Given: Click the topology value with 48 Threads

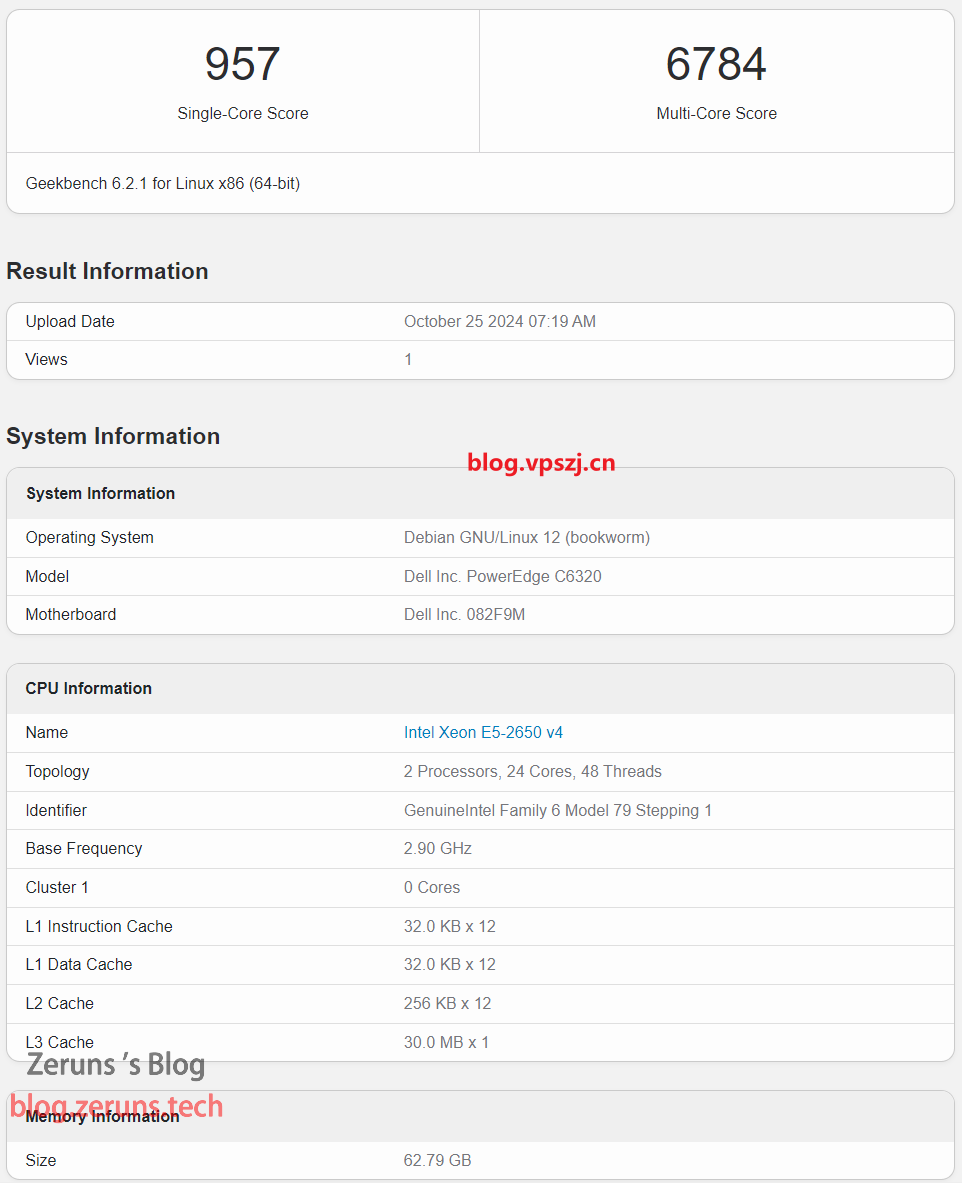Looking at the screenshot, I should [532, 772].
